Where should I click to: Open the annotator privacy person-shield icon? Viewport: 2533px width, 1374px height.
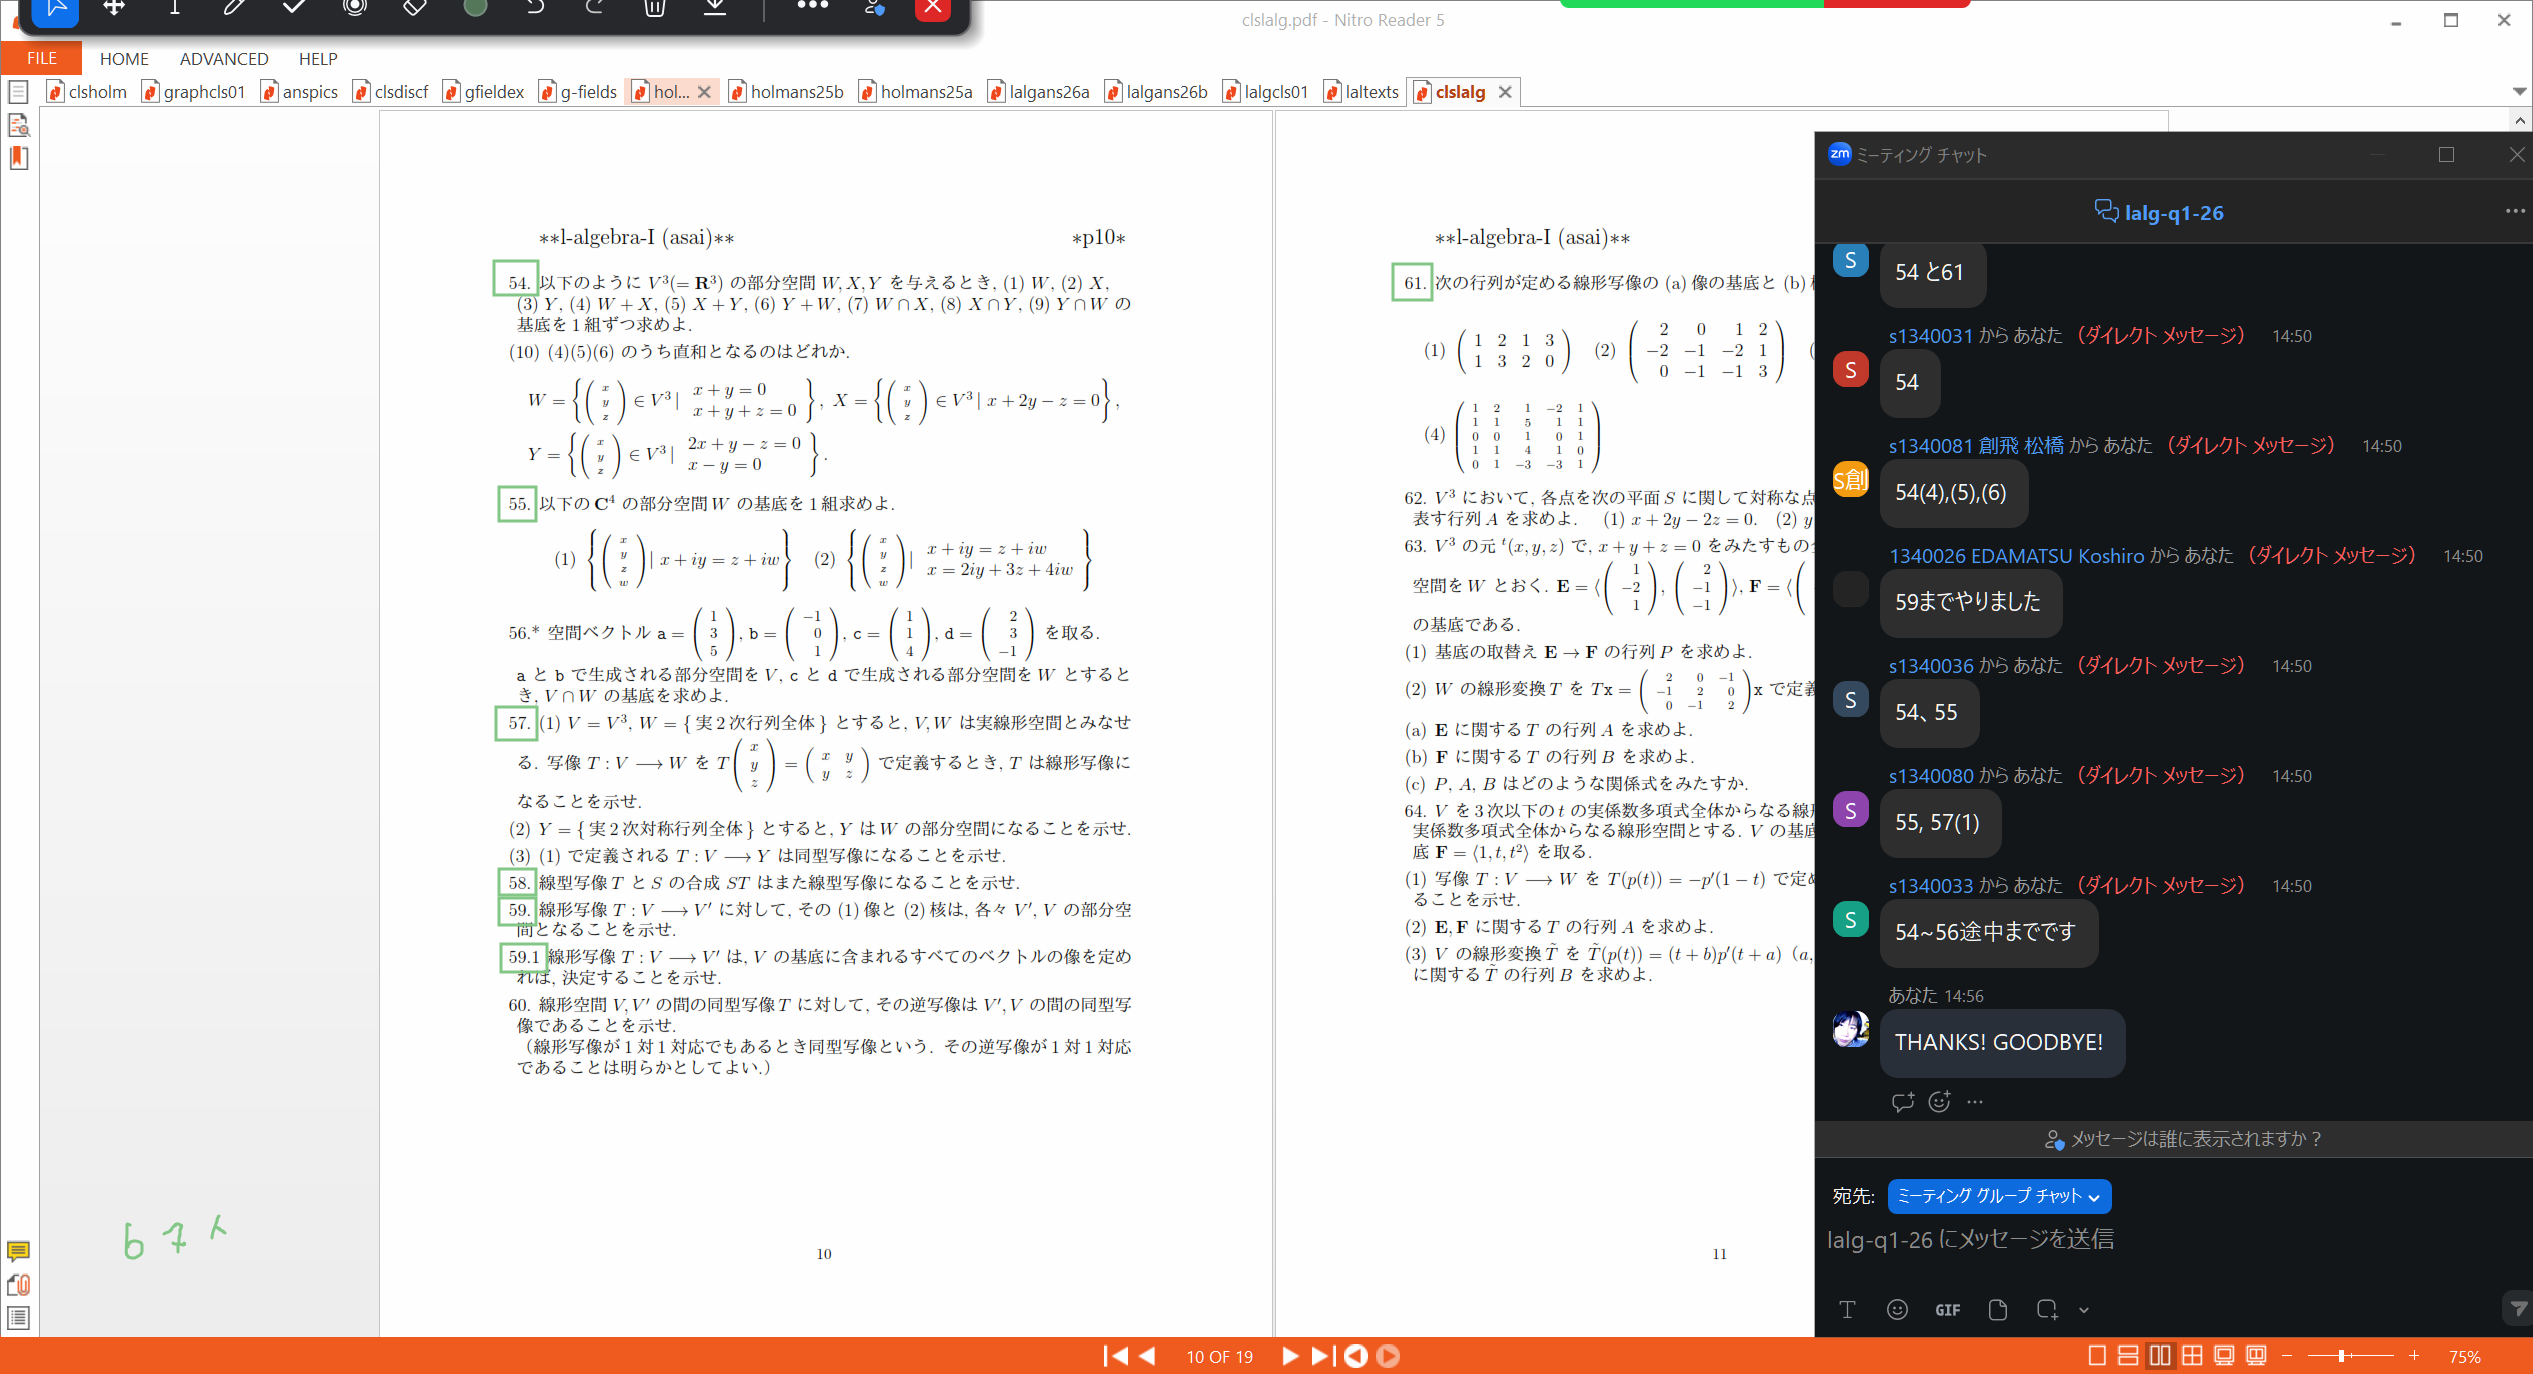[x=874, y=8]
